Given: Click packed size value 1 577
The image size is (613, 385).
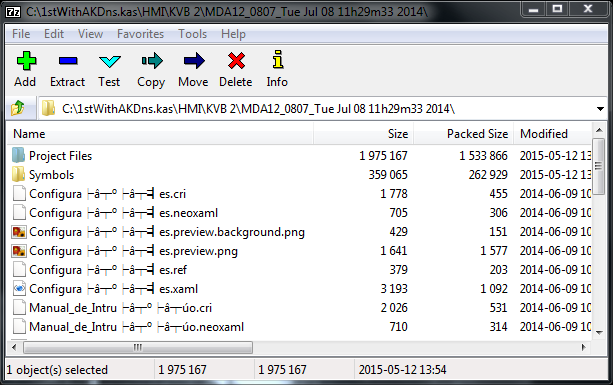Looking at the screenshot, I should tap(494, 251).
